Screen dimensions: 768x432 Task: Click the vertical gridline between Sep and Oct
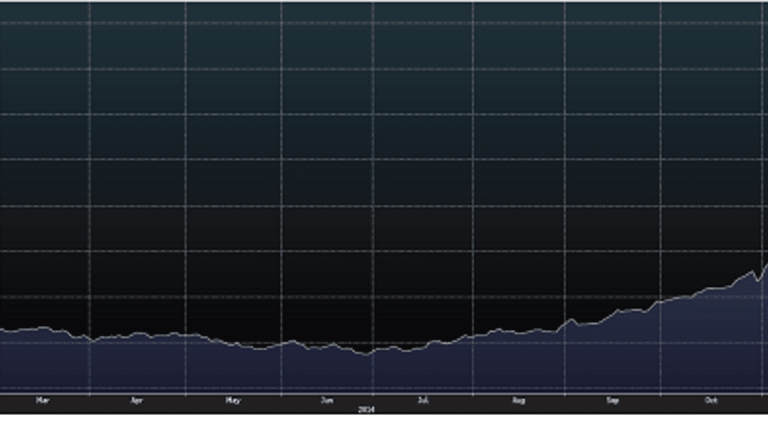click(x=661, y=200)
